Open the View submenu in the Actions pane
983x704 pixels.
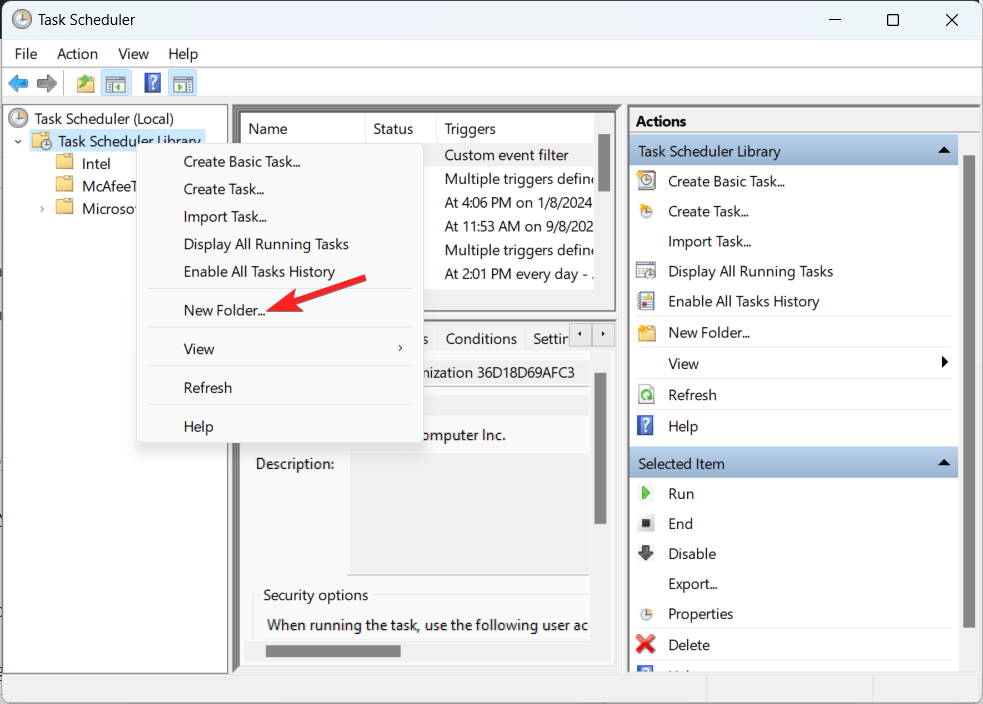(683, 363)
